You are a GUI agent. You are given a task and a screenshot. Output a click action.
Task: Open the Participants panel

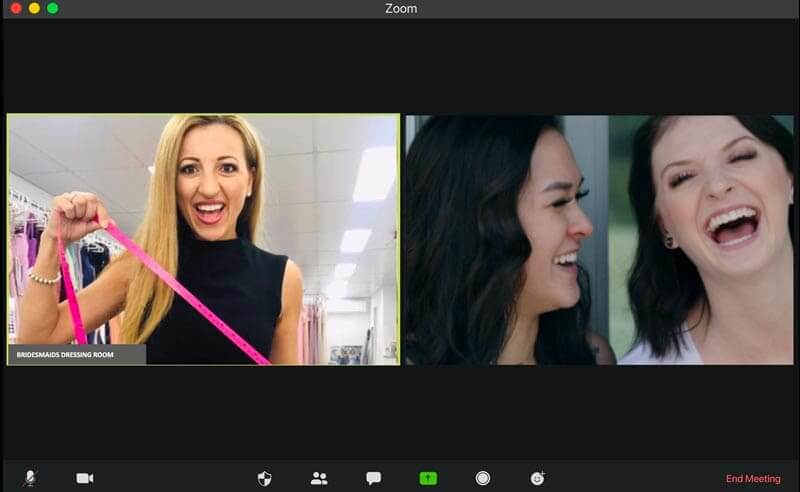coord(319,478)
